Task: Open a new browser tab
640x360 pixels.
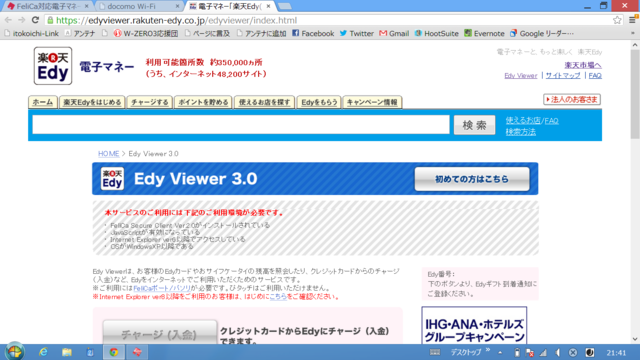Action: 284,6
